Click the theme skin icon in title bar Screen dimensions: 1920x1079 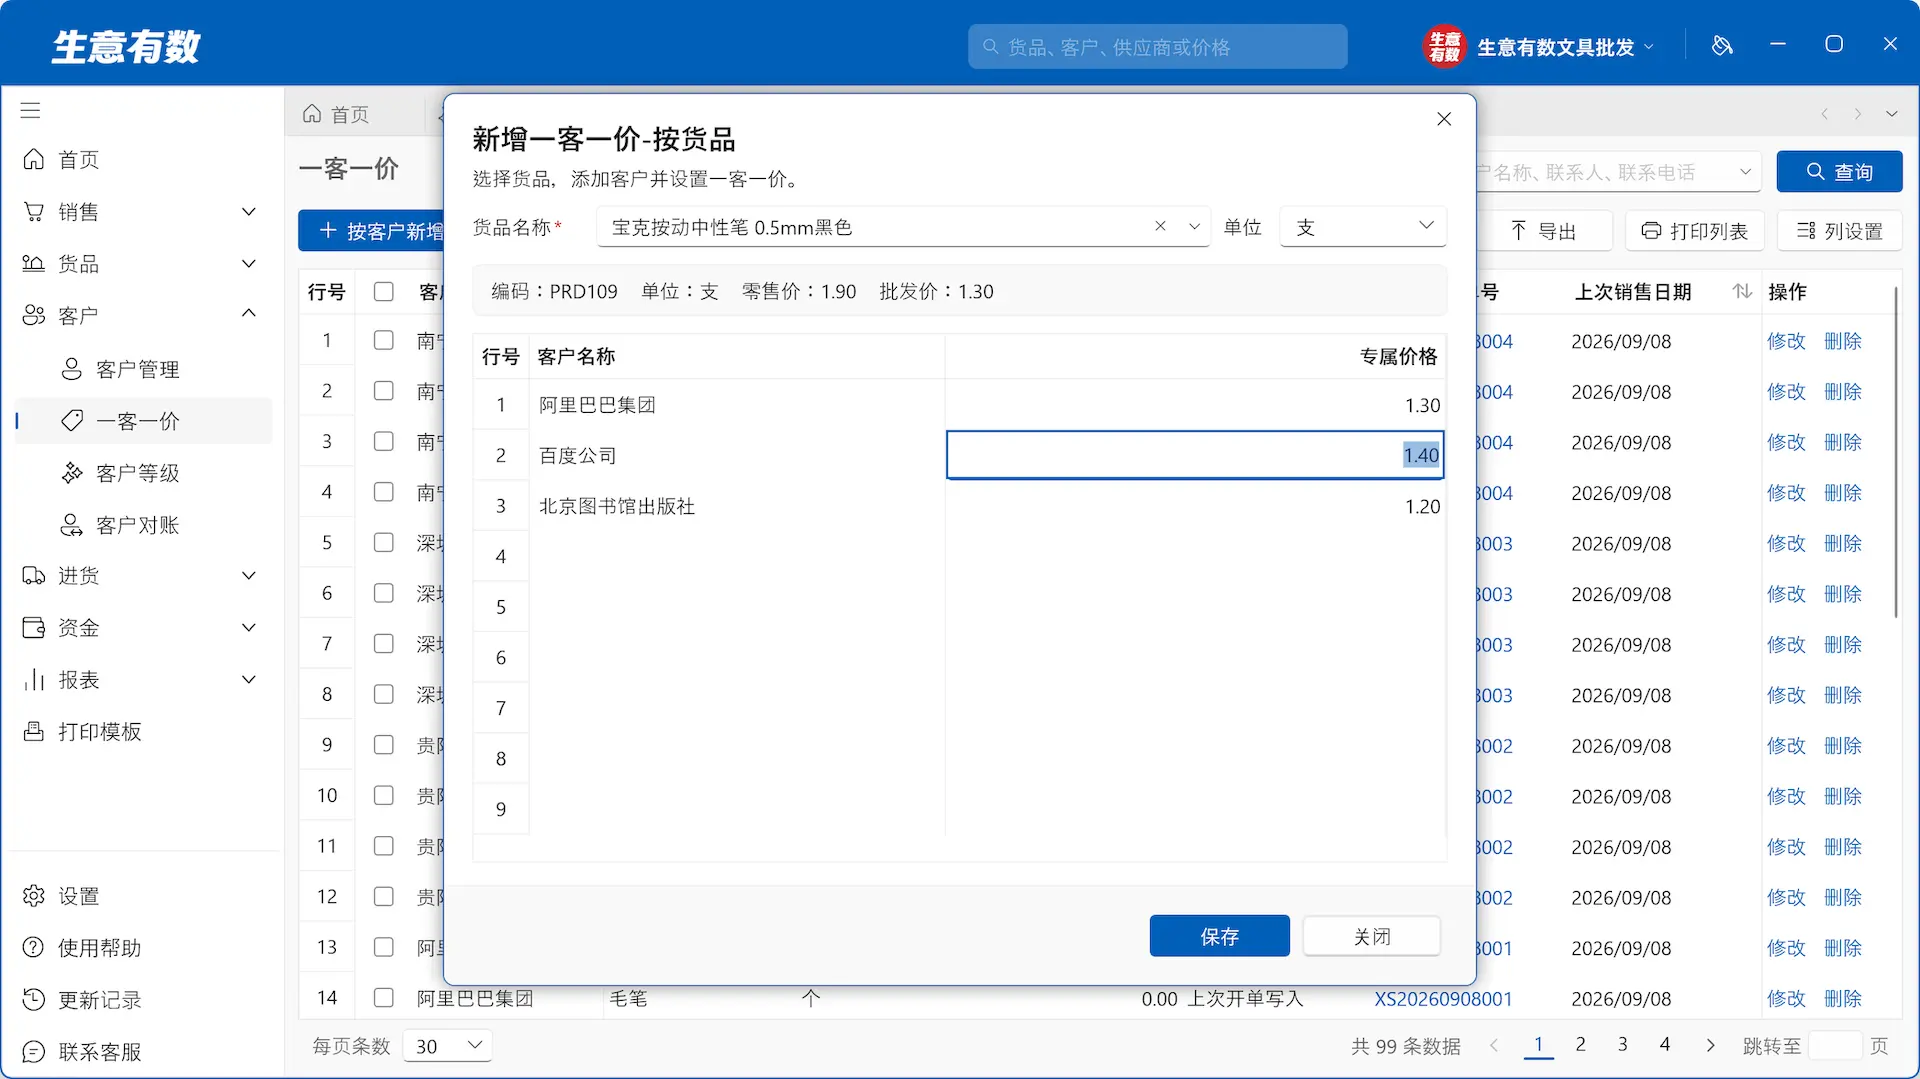coord(1722,45)
